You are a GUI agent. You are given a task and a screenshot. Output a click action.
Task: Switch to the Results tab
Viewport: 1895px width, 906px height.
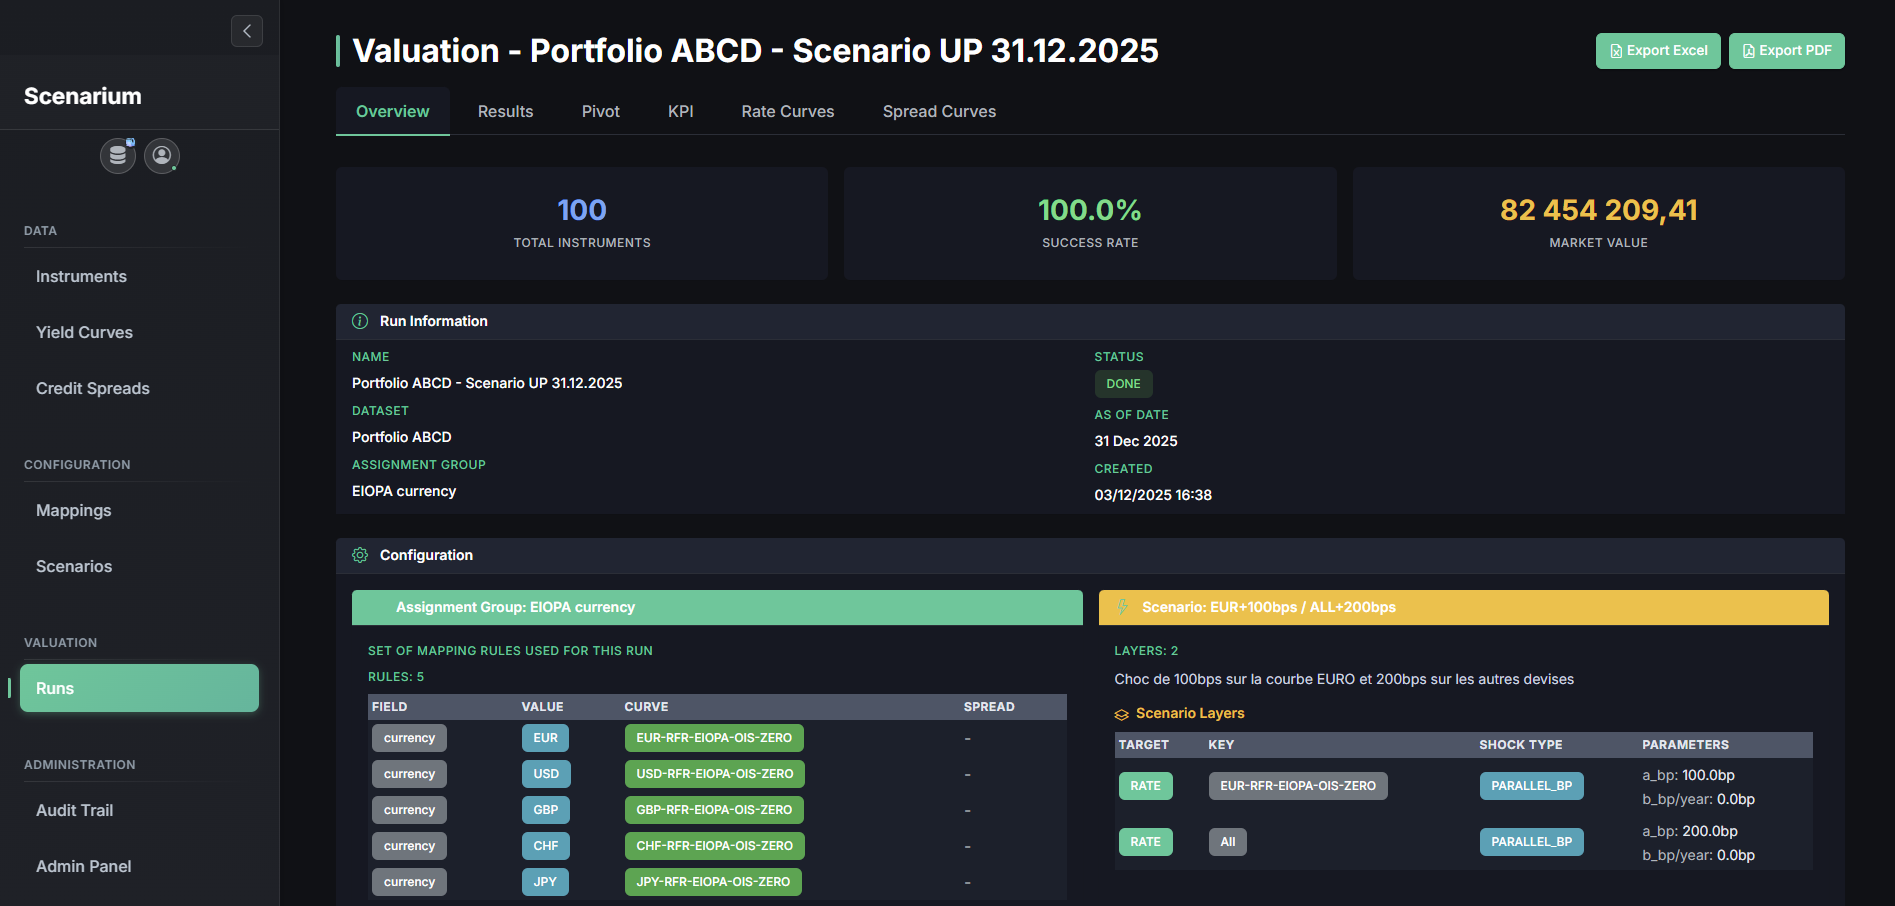505,112
